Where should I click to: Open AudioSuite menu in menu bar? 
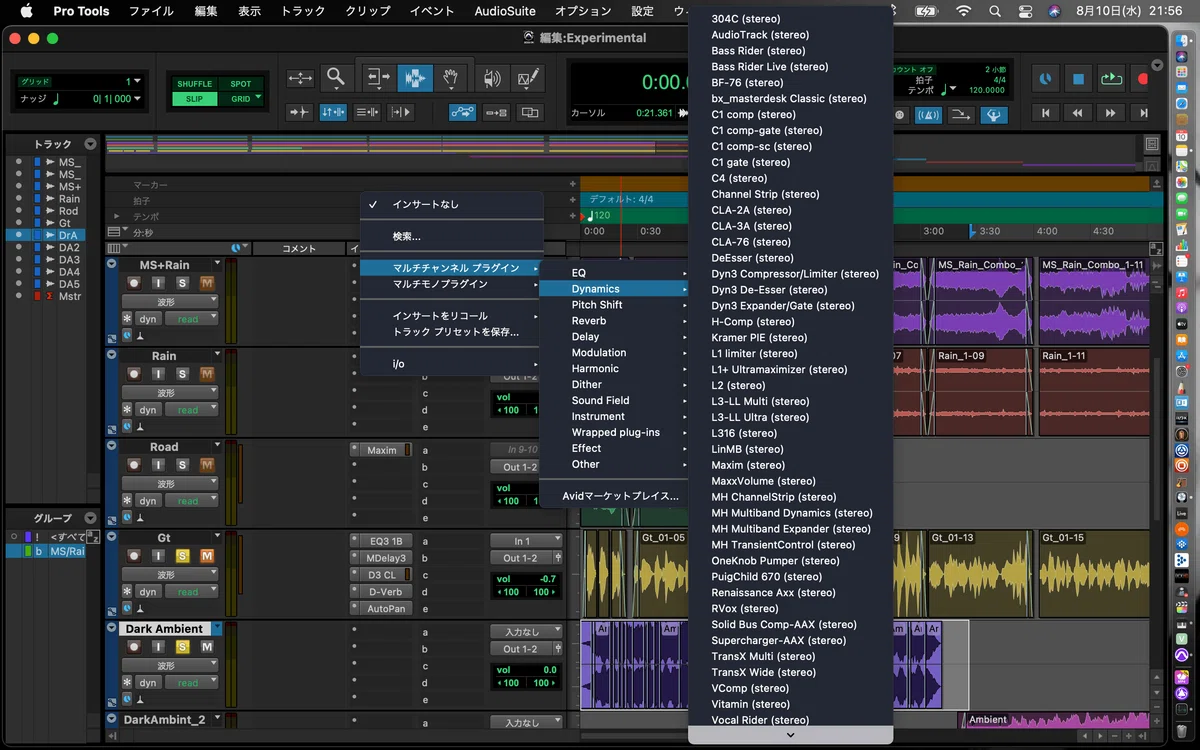point(505,11)
